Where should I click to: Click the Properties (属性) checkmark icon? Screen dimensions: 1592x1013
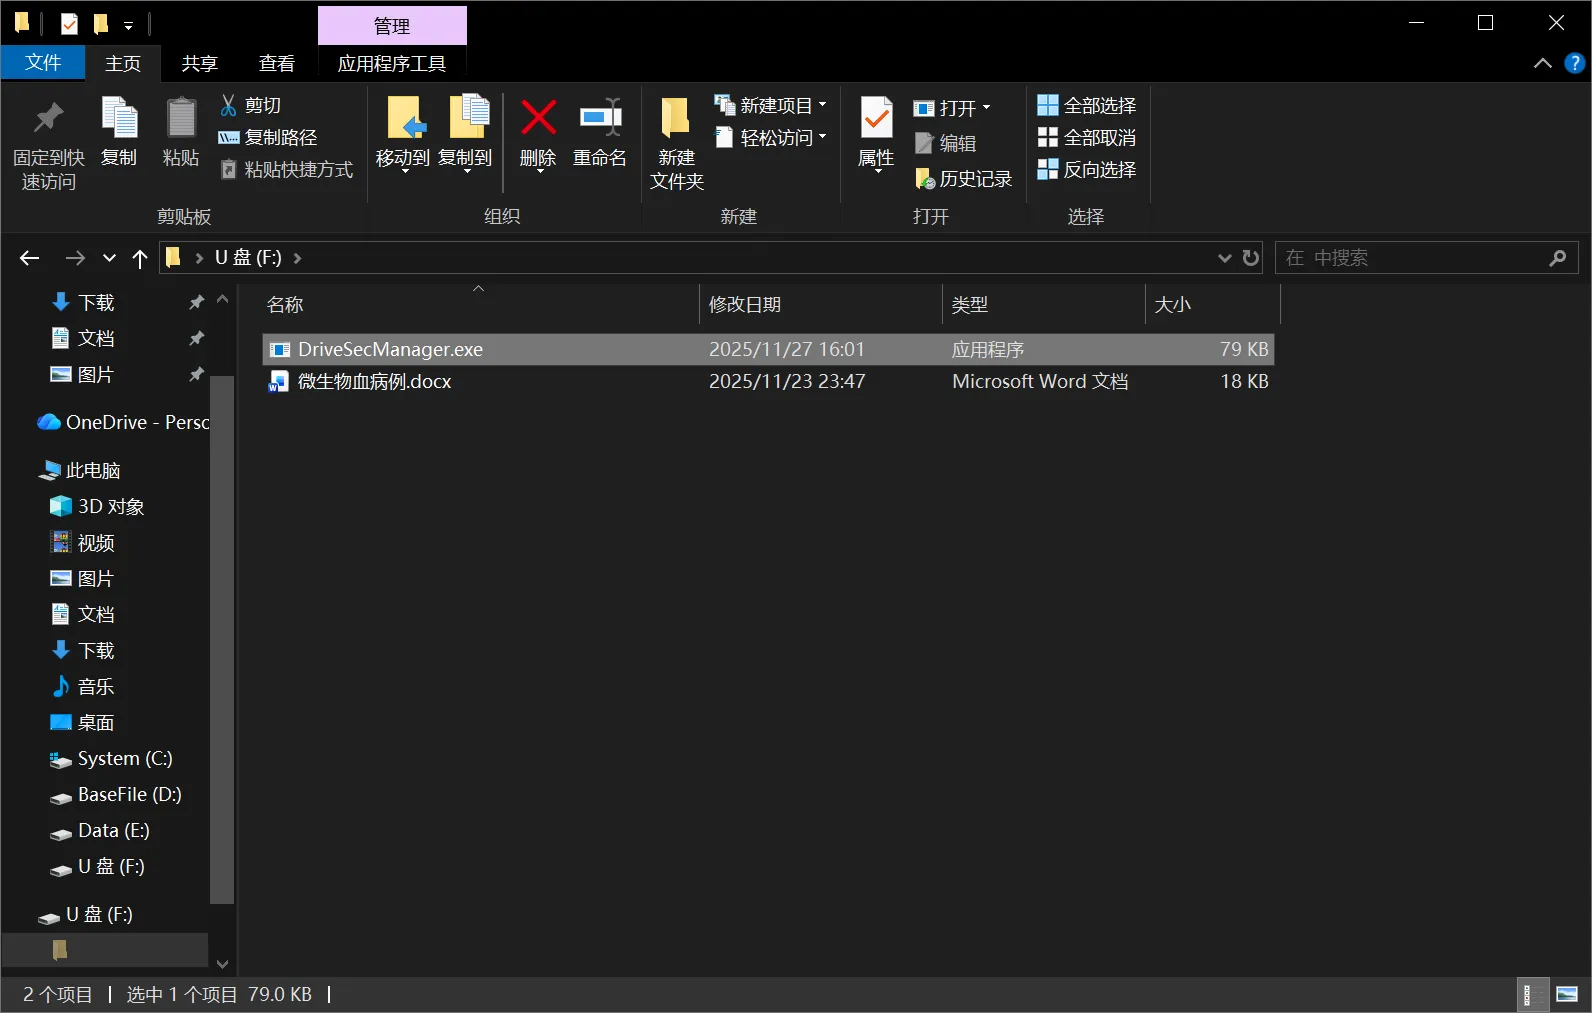tap(876, 118)
